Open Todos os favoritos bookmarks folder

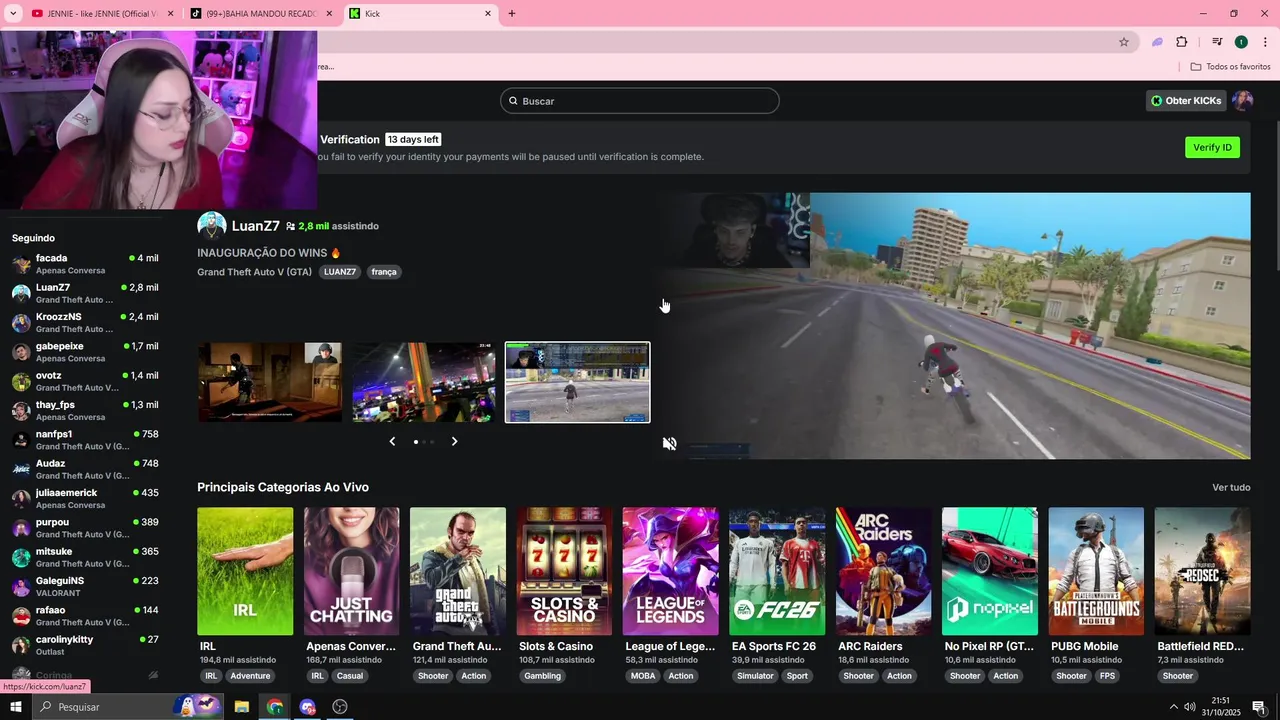(x=1230, y=67)
